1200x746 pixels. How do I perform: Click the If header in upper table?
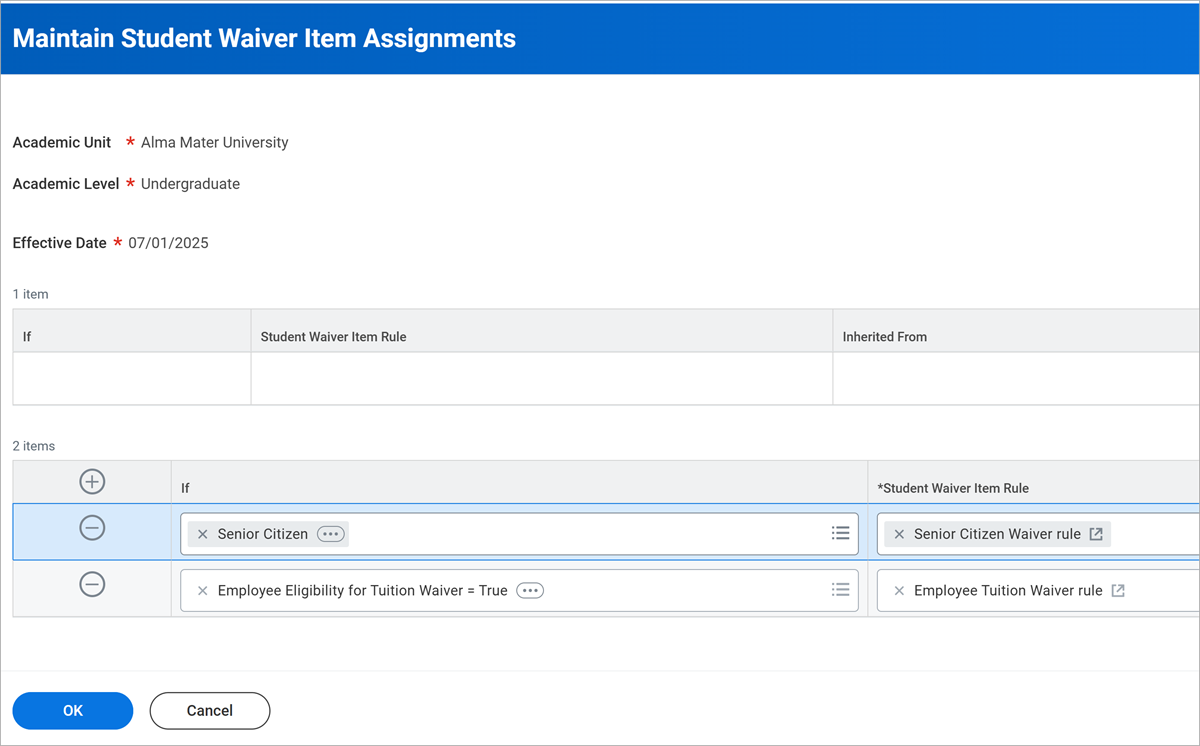coord(27,337)
